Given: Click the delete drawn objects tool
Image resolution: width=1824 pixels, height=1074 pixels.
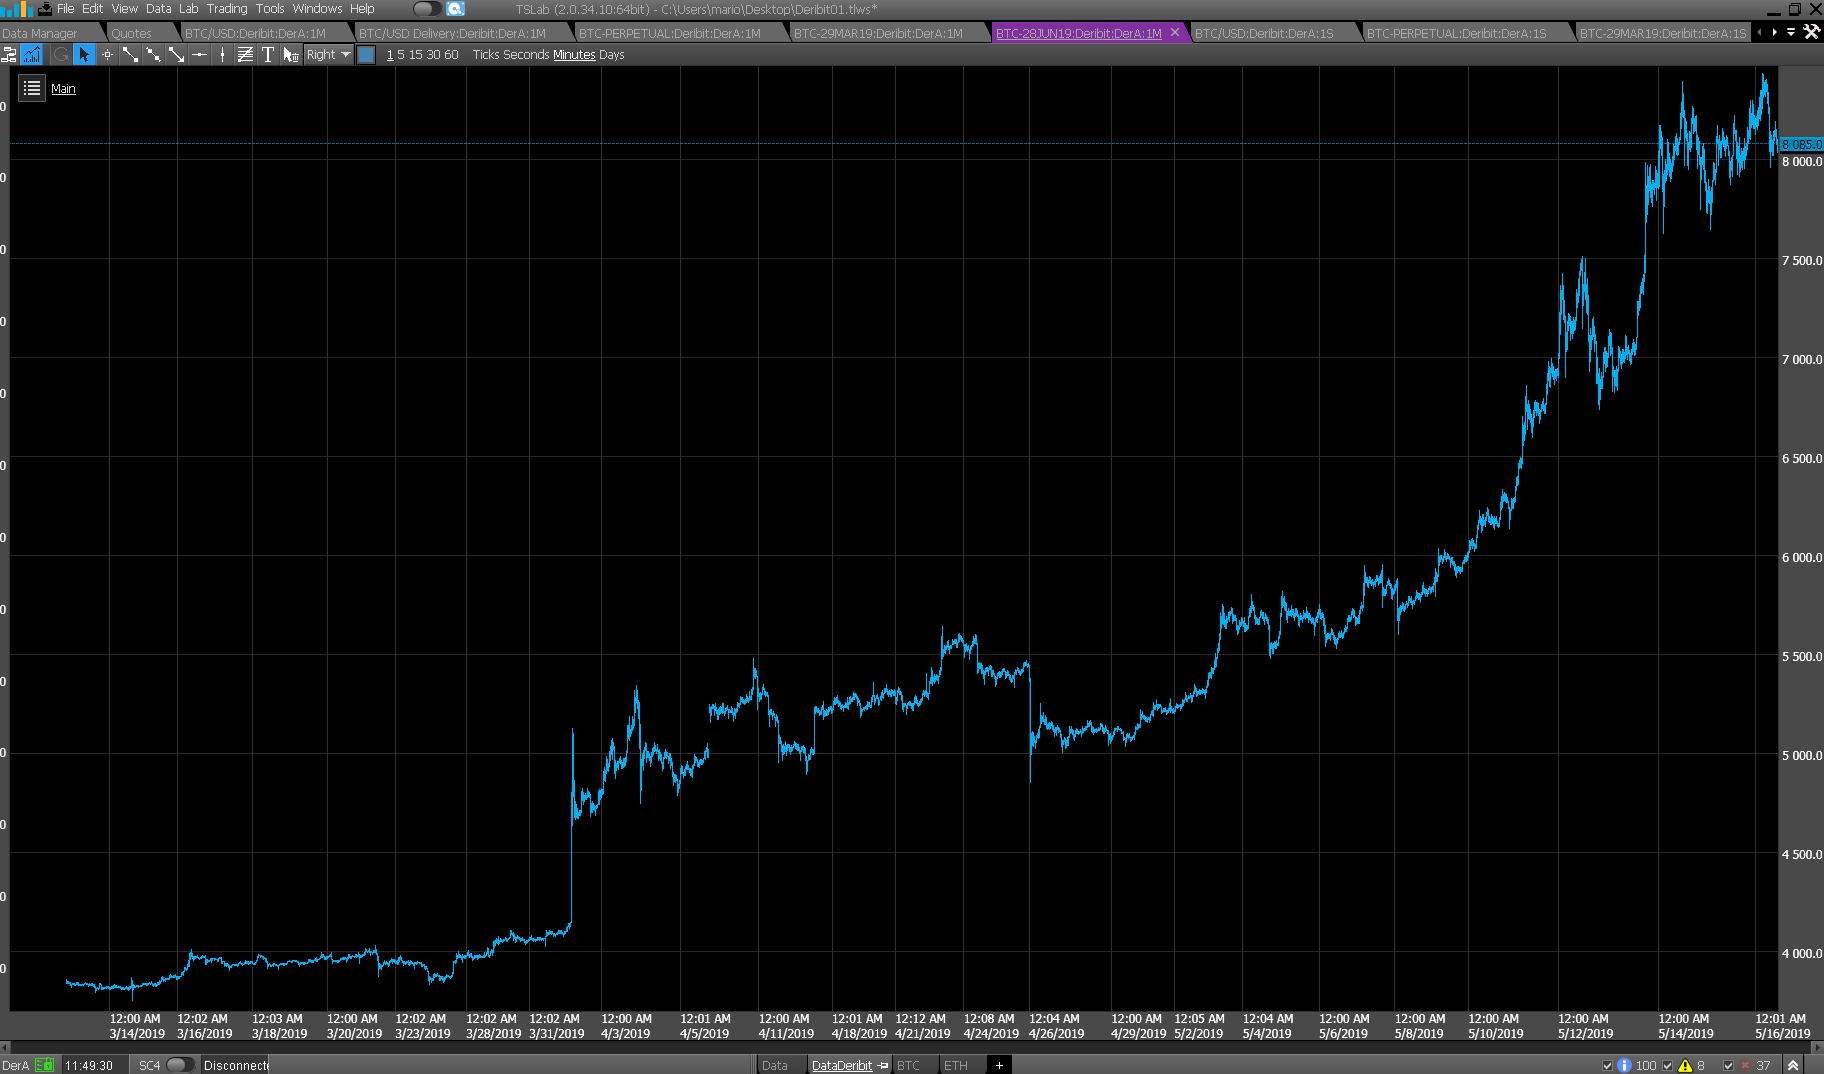Looking at the screenshot, I should coord(291,55).
